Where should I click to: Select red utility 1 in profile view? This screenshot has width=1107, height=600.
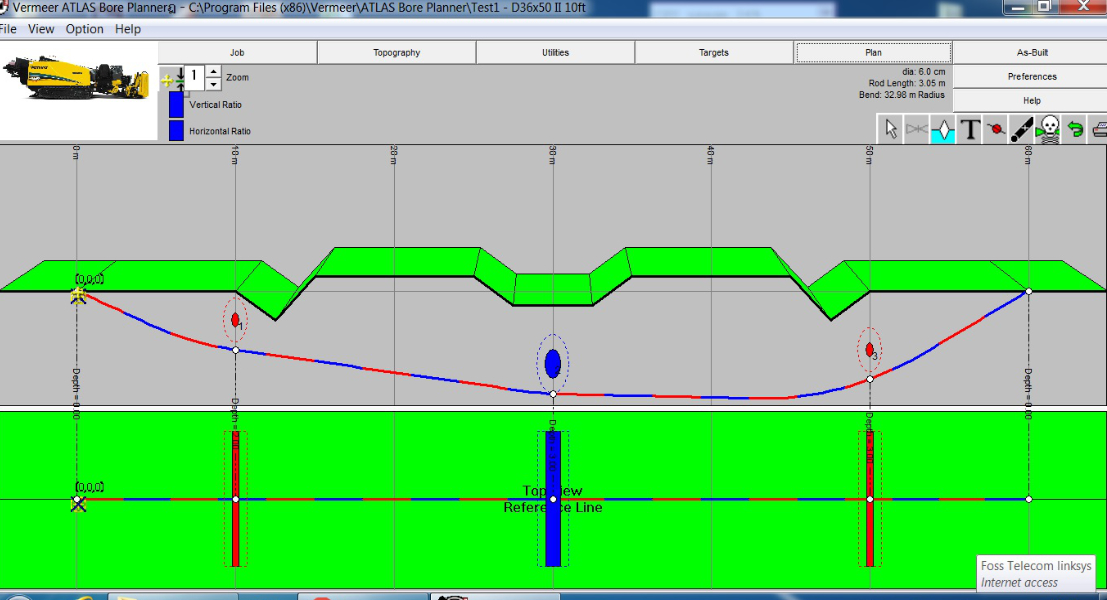point(235,320)
